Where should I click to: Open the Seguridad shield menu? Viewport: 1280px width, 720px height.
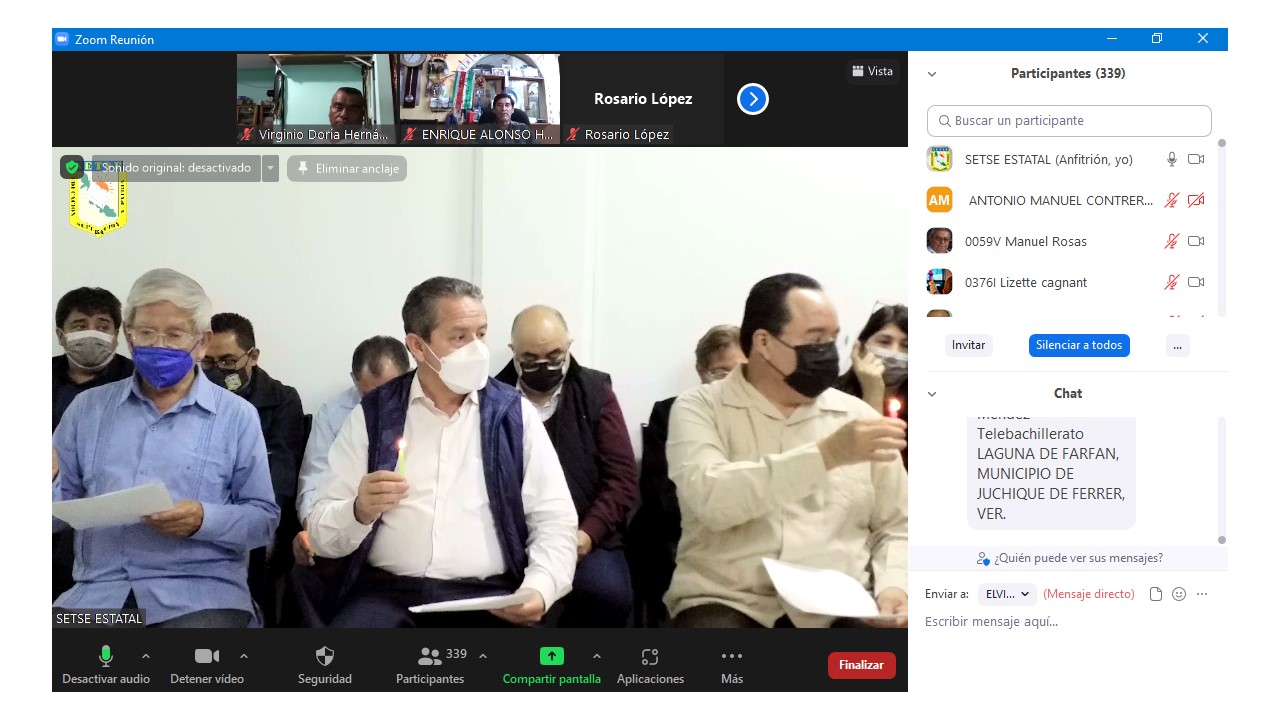[325, 665]
